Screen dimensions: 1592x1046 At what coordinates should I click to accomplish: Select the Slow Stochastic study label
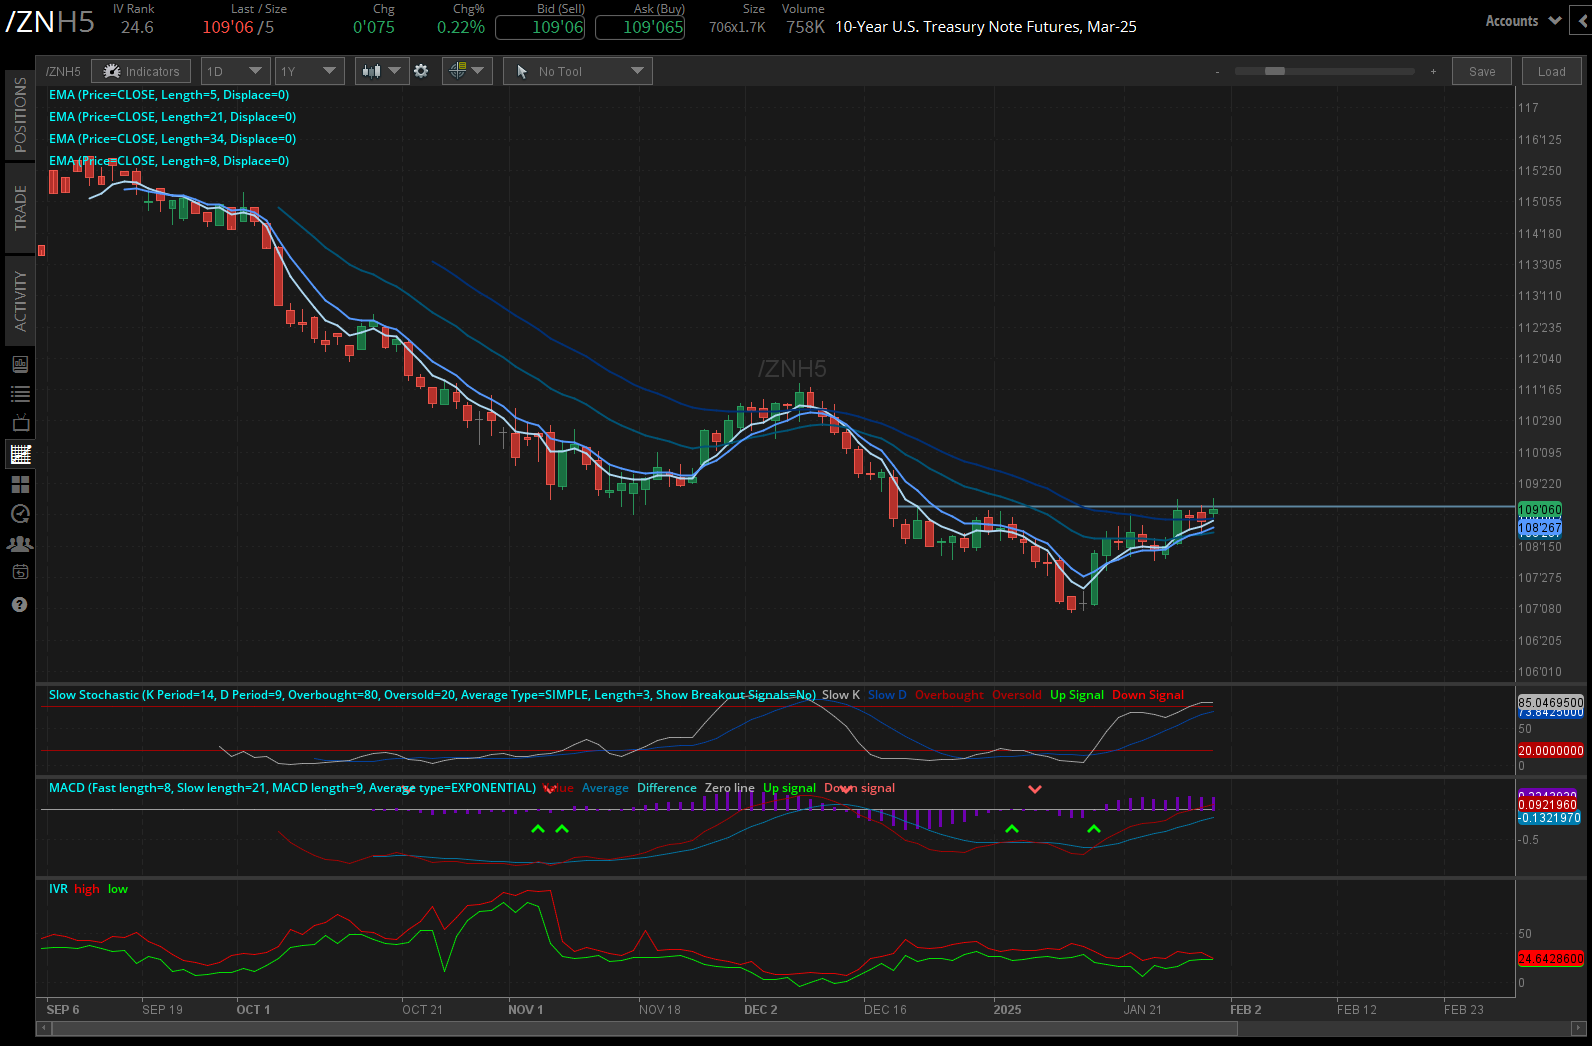[432, 695]
